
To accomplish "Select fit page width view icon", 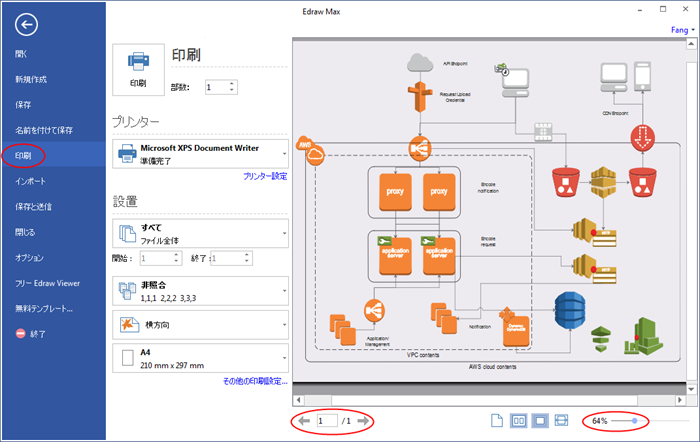I will pos(561,421).
